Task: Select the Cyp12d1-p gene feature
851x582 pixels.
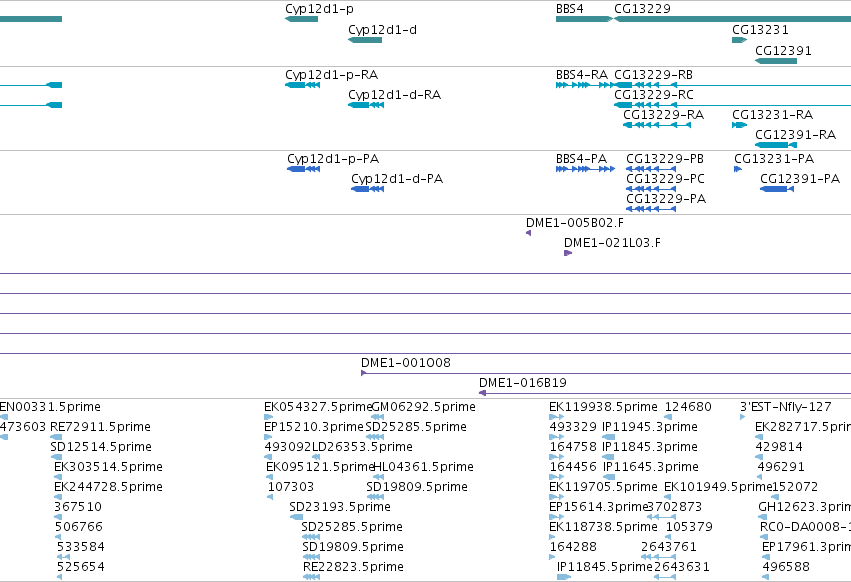Action: [302, 19]
